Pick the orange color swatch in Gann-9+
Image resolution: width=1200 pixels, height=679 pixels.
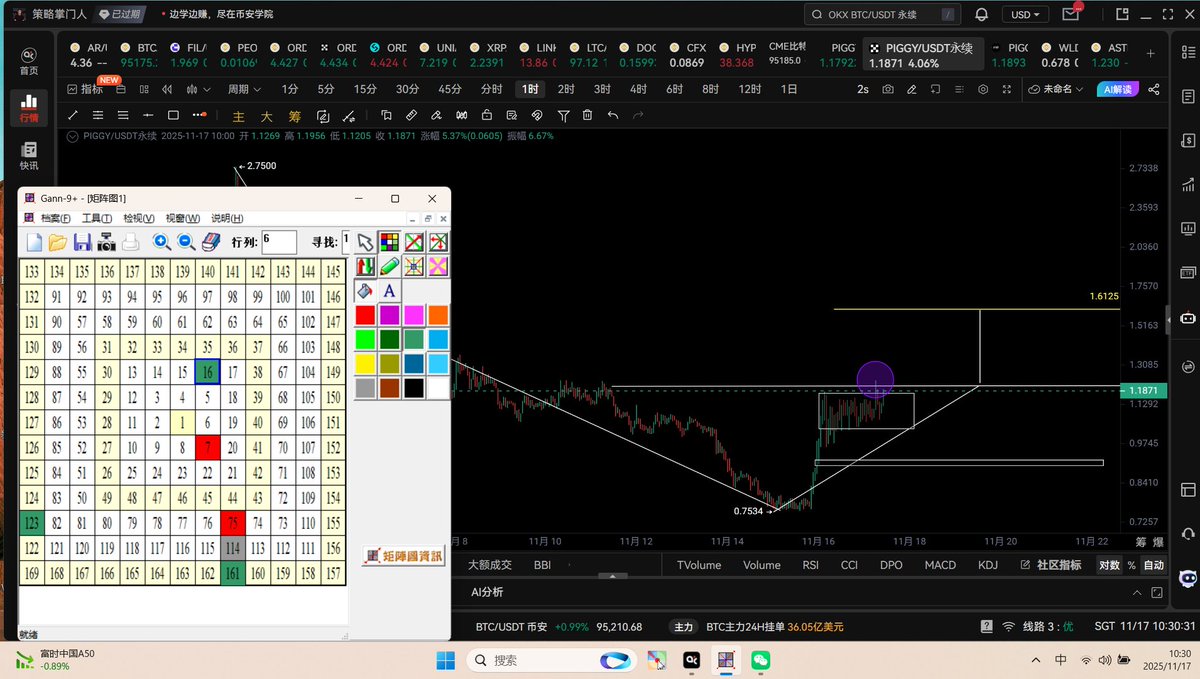click(437, 315)
